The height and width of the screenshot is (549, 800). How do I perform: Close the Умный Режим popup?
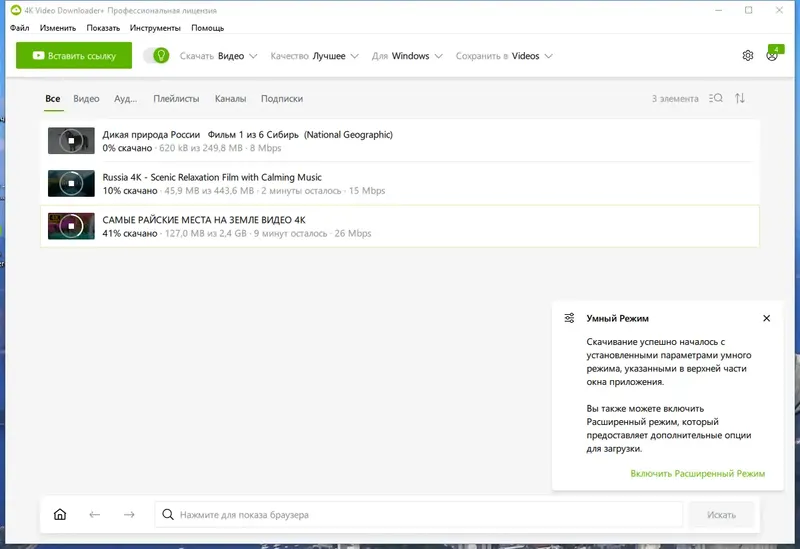coord(767,318)
